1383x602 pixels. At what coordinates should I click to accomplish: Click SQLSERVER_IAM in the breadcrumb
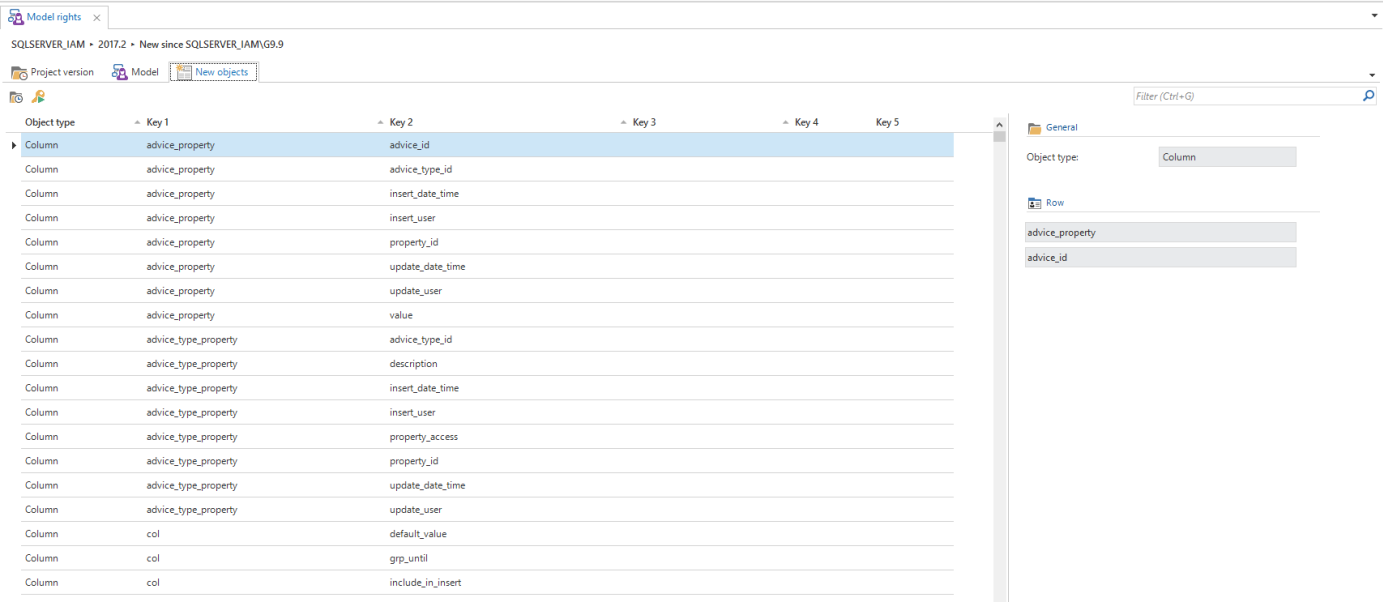47,45
